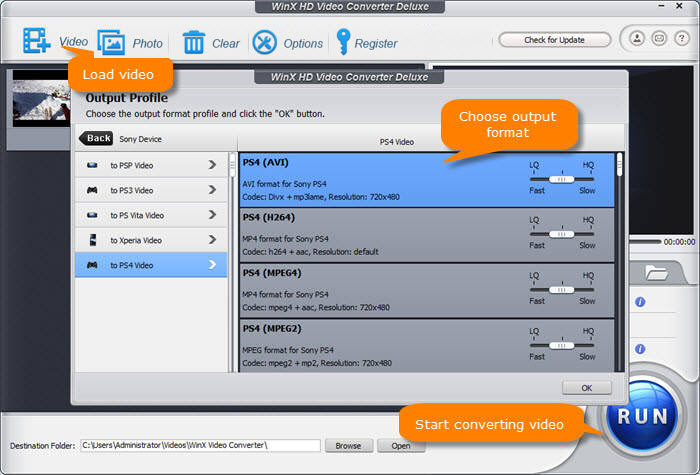
Task: Click Codec: h264 + aac description
Action: 310,252
